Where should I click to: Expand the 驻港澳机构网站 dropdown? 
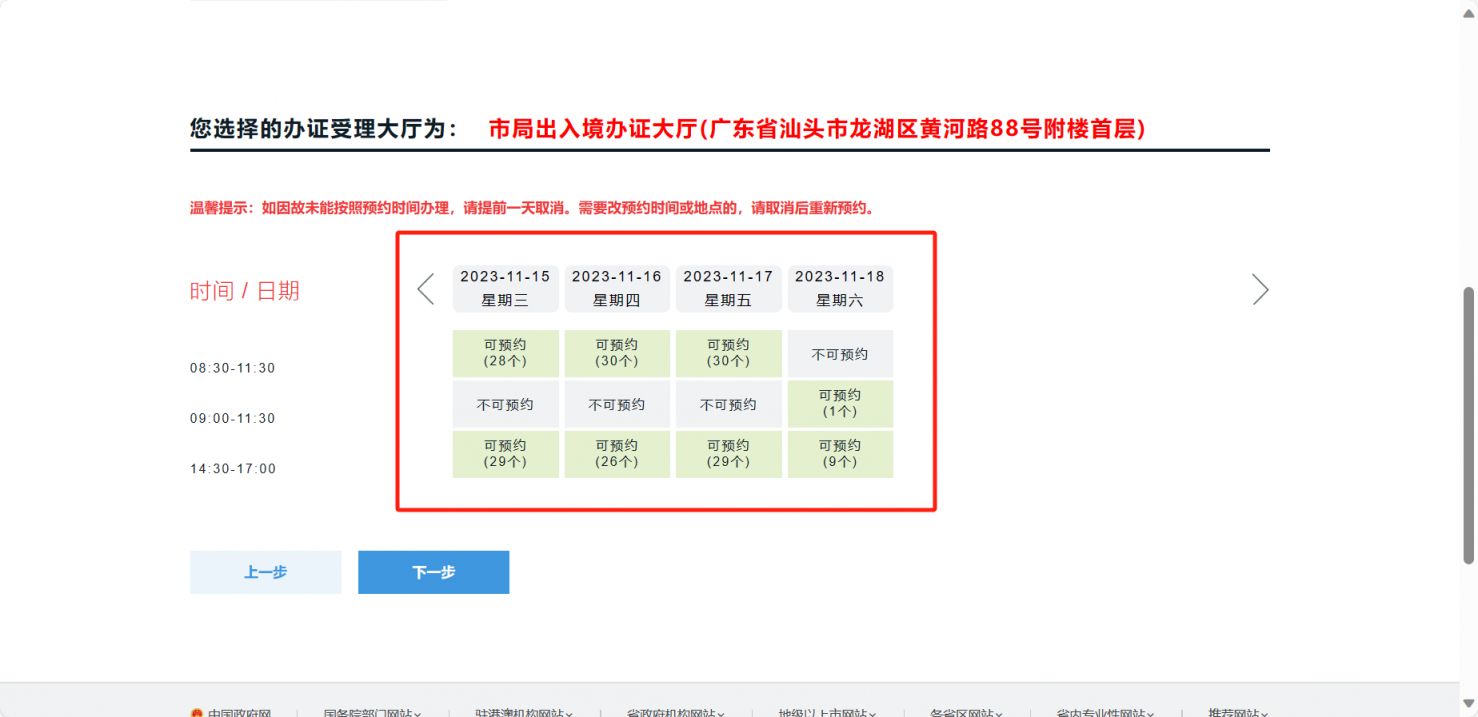523,713
